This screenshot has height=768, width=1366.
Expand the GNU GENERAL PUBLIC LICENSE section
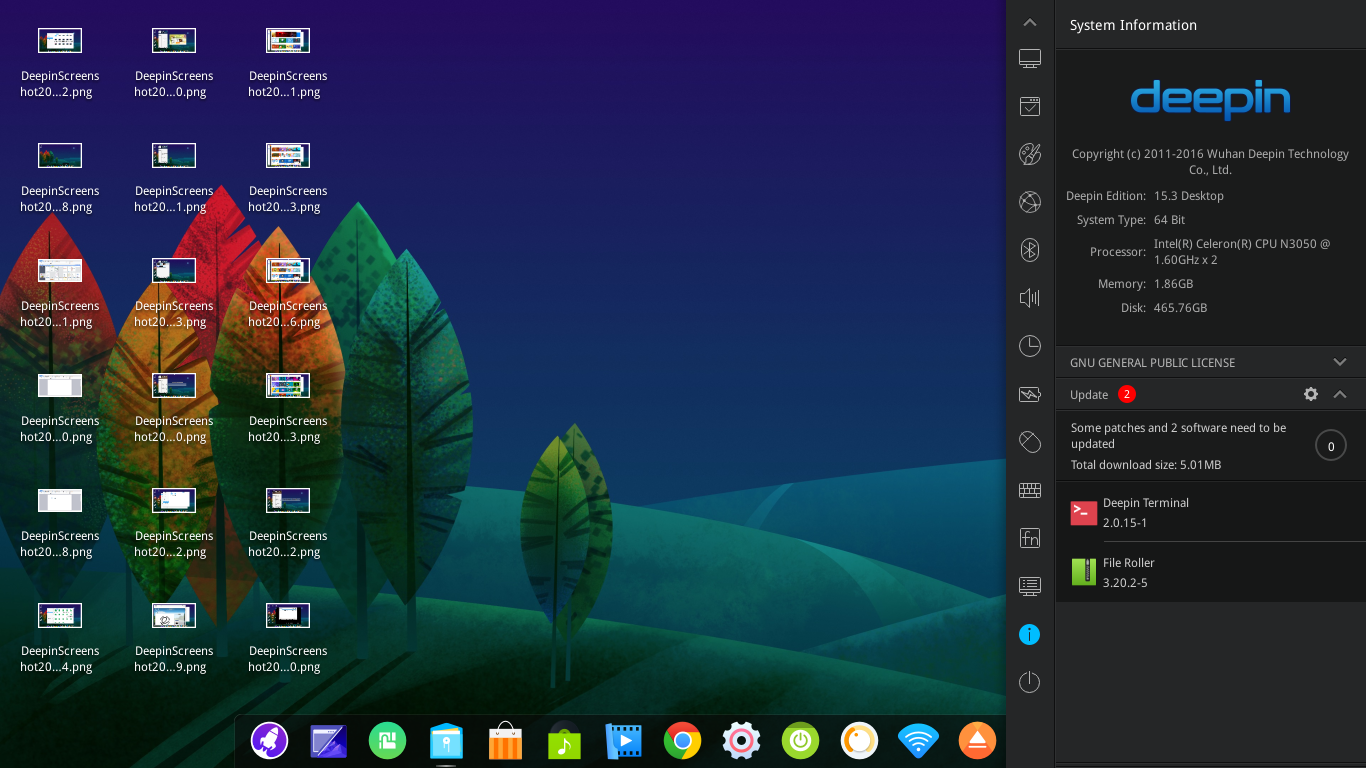pyautogui.click(x=1340, y=362)
